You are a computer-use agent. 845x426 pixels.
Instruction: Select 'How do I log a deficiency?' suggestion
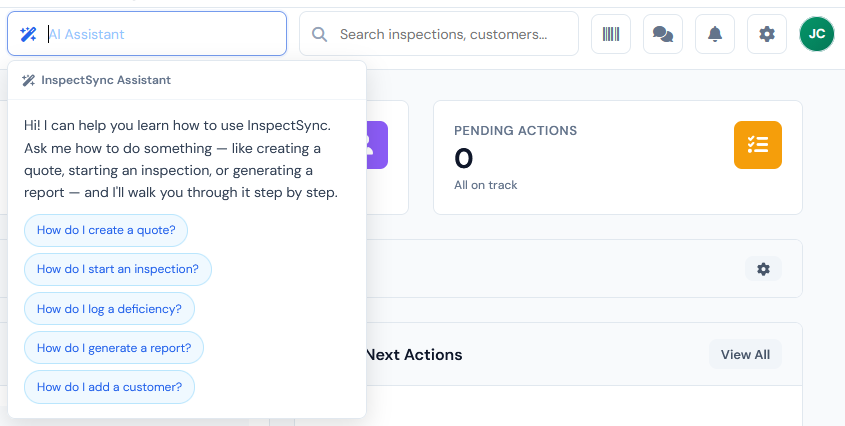[109, 309]
